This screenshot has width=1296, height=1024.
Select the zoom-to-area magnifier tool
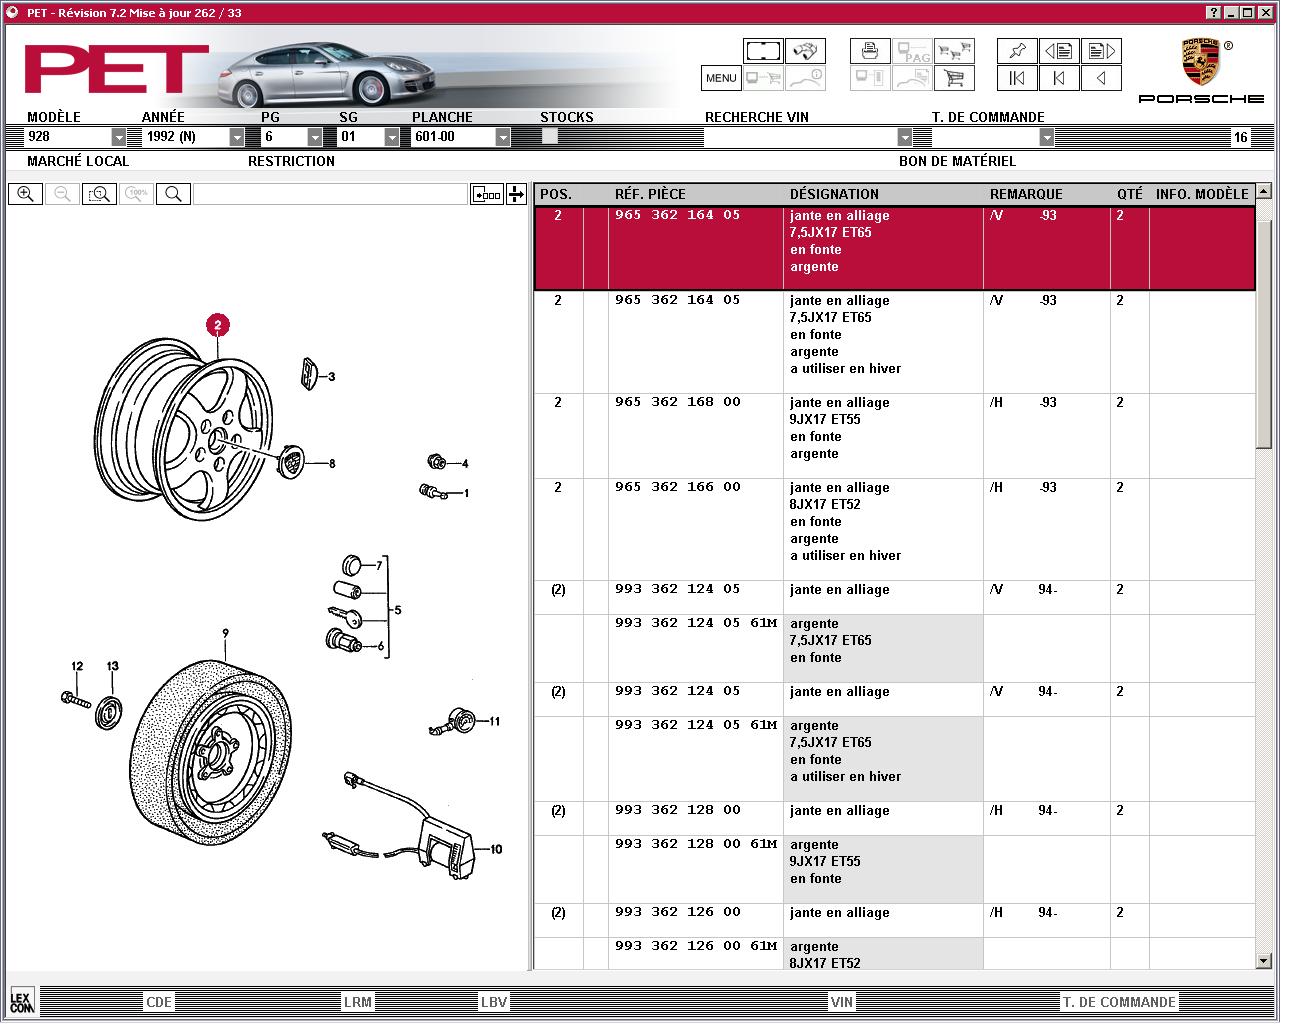99,194
